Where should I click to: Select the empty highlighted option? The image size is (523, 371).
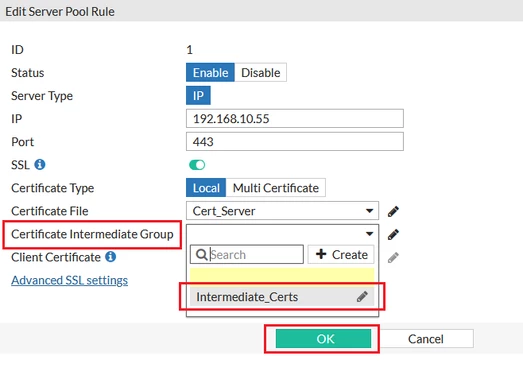(282, 277)
